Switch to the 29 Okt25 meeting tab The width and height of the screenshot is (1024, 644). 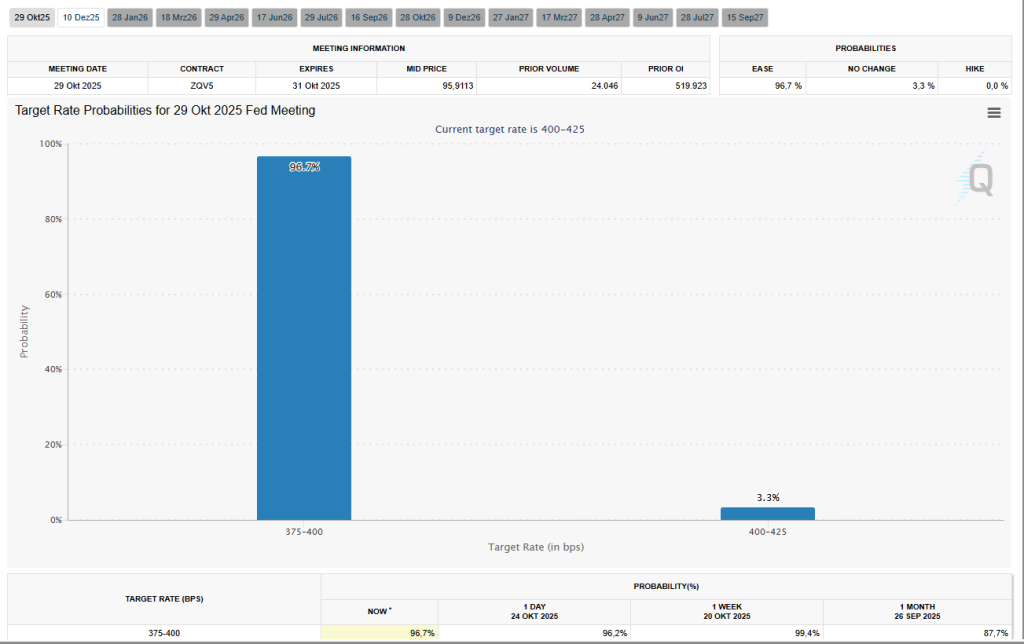pos(31,18)
